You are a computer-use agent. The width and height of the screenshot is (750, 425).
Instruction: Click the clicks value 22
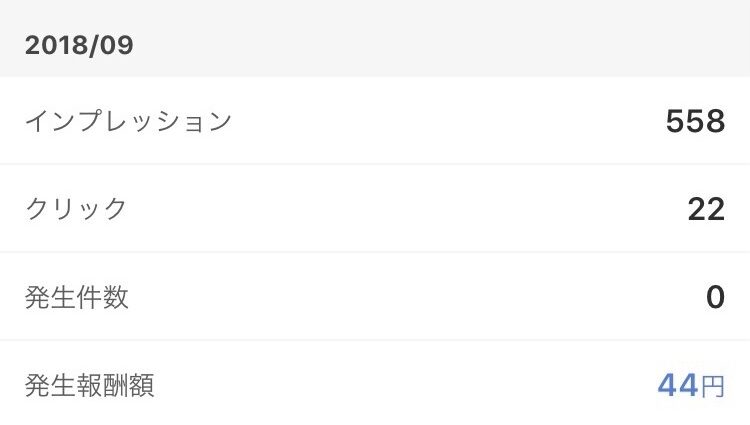[706, 210]
